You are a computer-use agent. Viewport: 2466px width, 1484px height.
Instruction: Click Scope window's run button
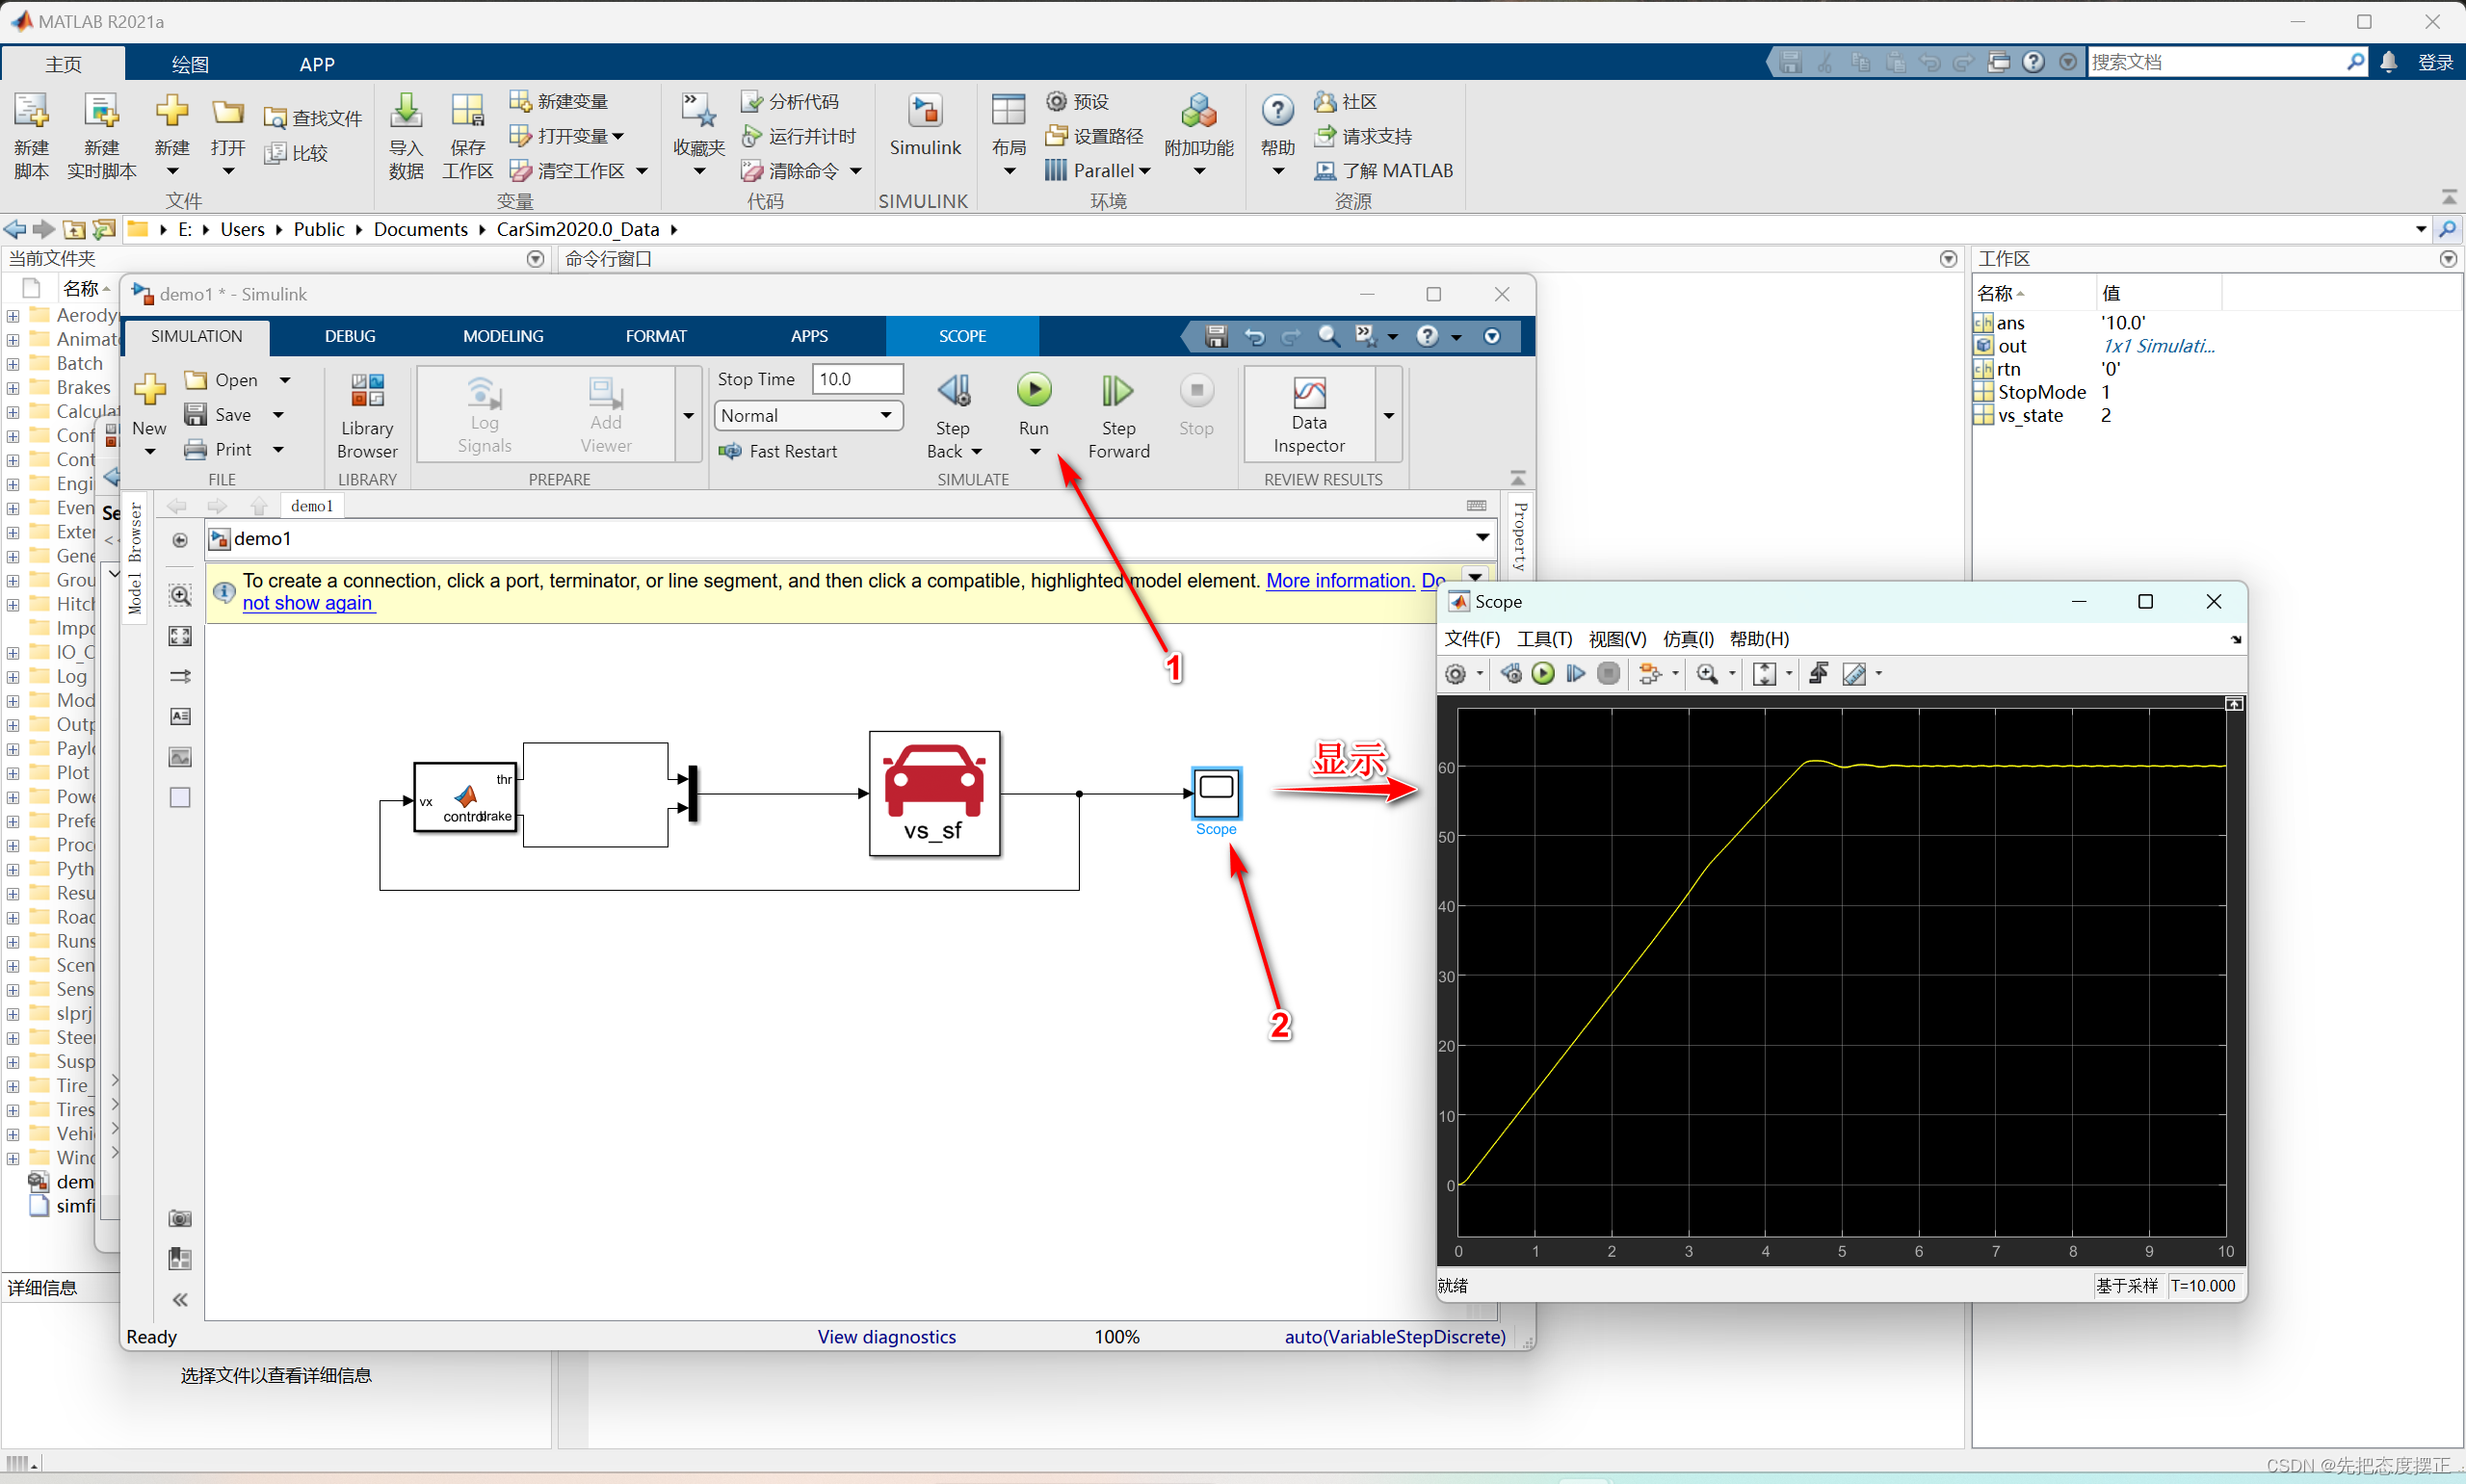click(x=1543, y=674)
